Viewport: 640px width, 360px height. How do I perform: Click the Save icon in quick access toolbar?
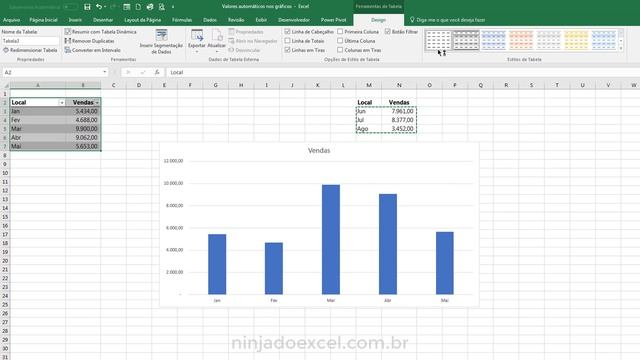click(x=87, y=7)
